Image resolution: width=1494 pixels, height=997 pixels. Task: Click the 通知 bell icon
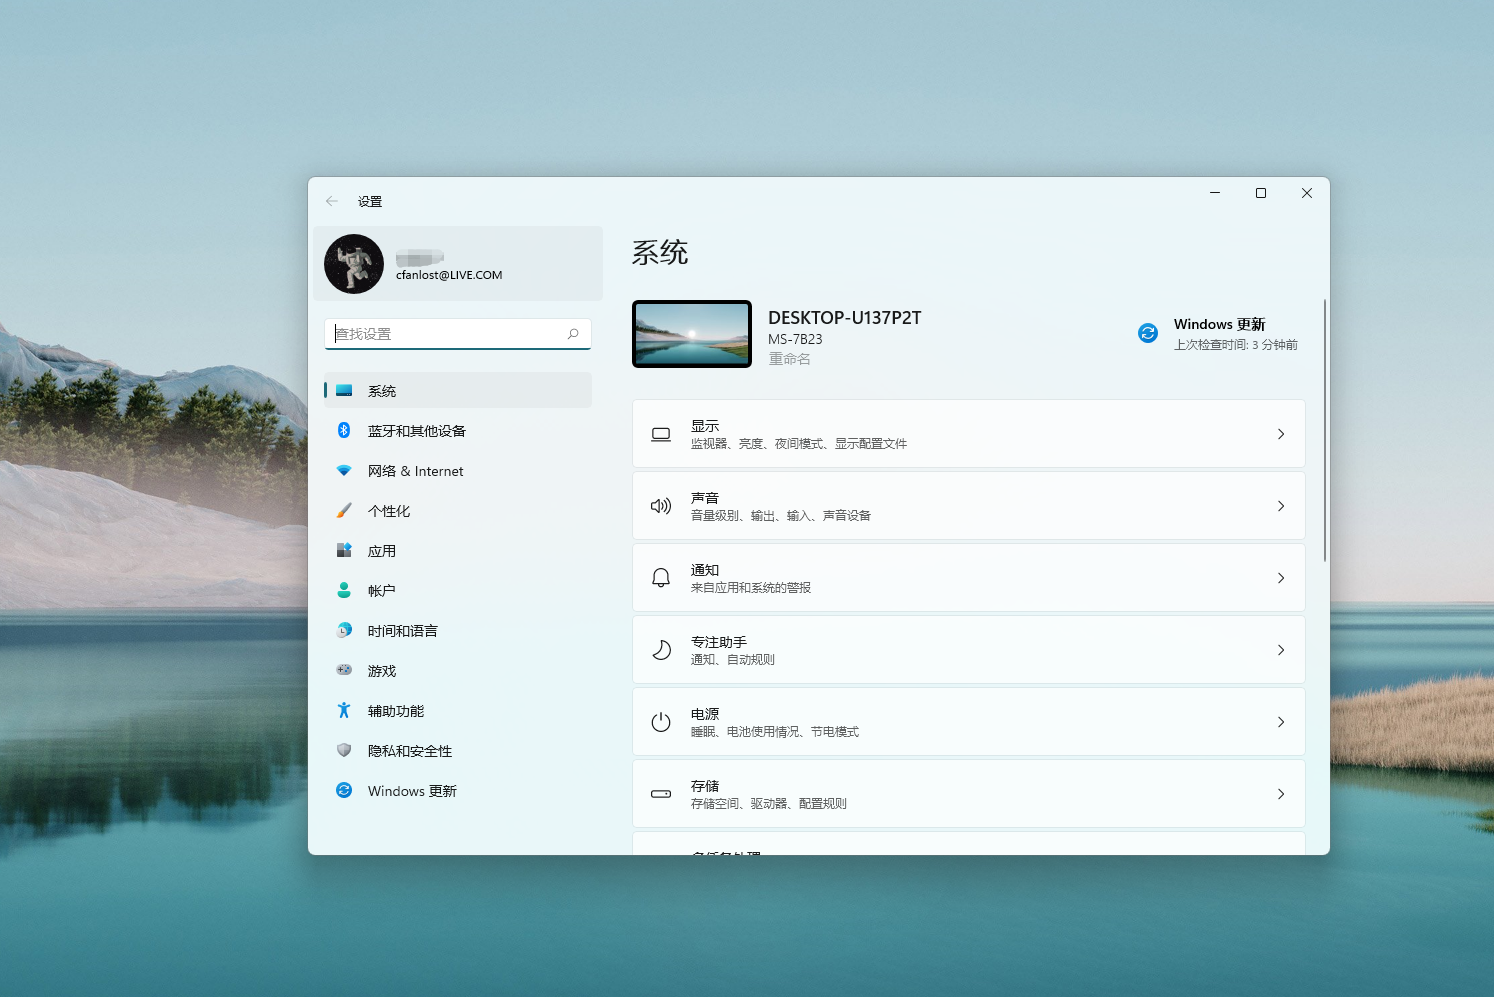[x=661, y=578]
